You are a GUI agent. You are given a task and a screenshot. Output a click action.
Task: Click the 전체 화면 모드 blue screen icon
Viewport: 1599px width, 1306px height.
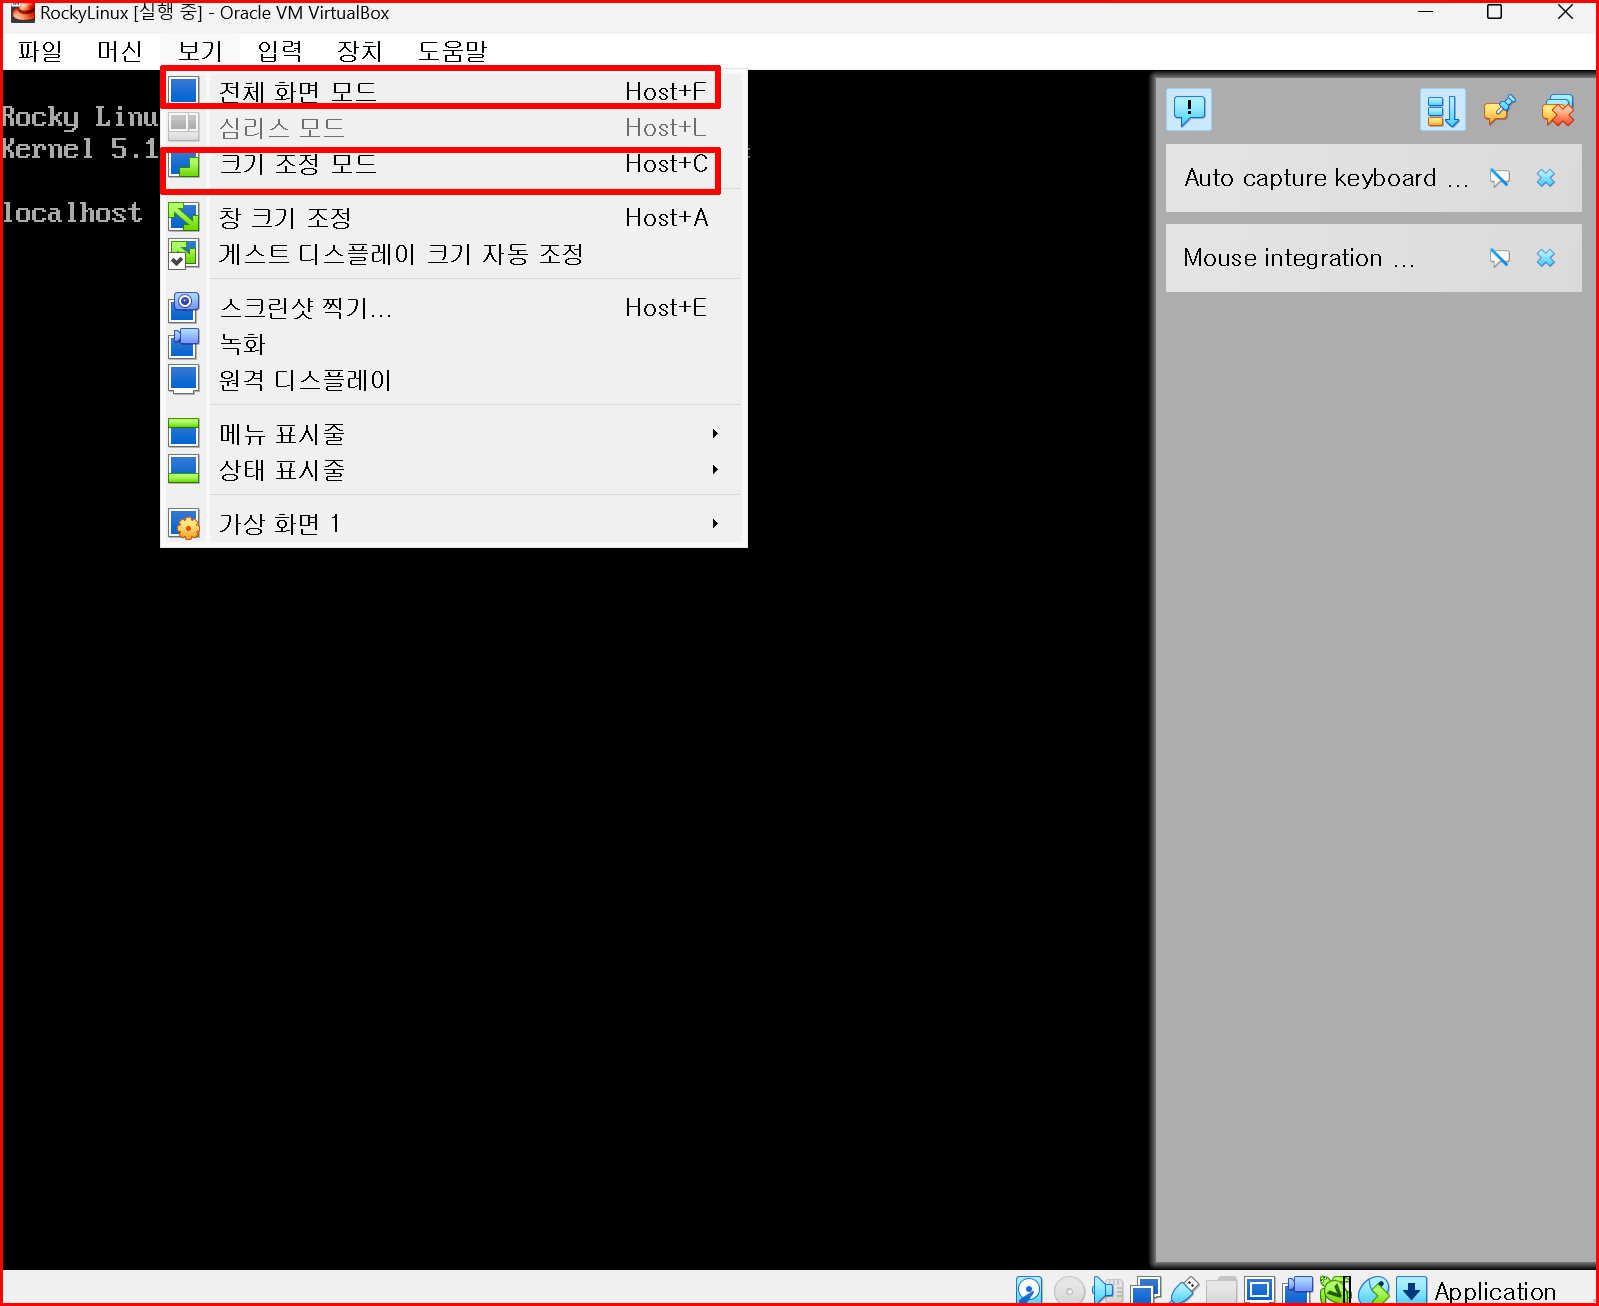[x=184, y=91]
